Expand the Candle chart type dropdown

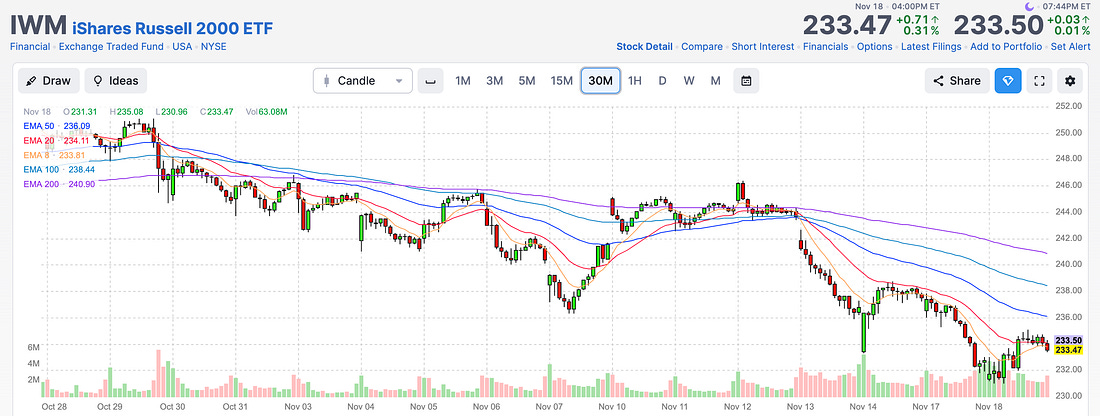click(x=363, y=81)
